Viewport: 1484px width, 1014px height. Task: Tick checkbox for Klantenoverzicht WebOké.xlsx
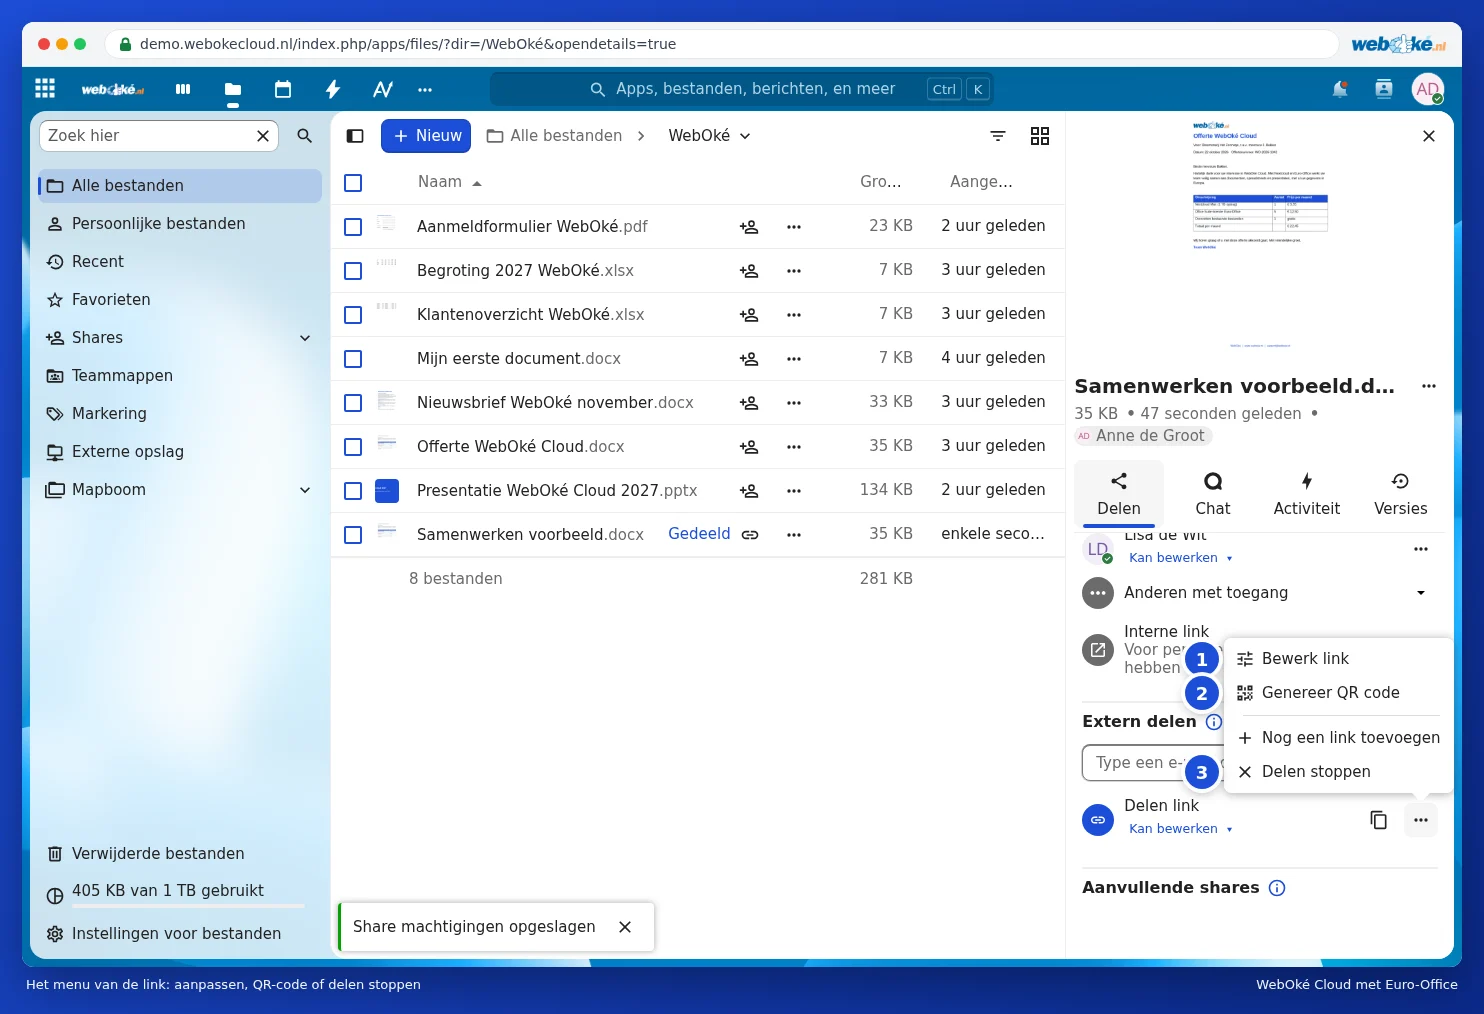click(x=353, y=315)
